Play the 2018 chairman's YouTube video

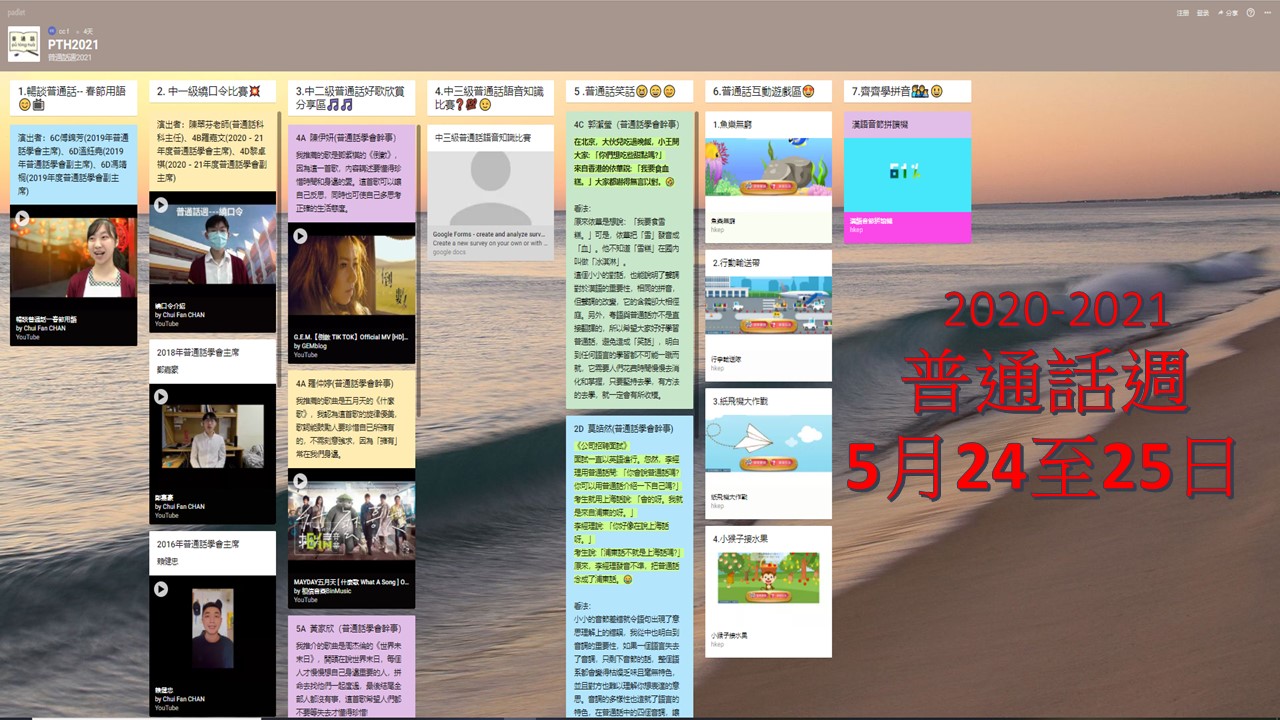point(161,397)
